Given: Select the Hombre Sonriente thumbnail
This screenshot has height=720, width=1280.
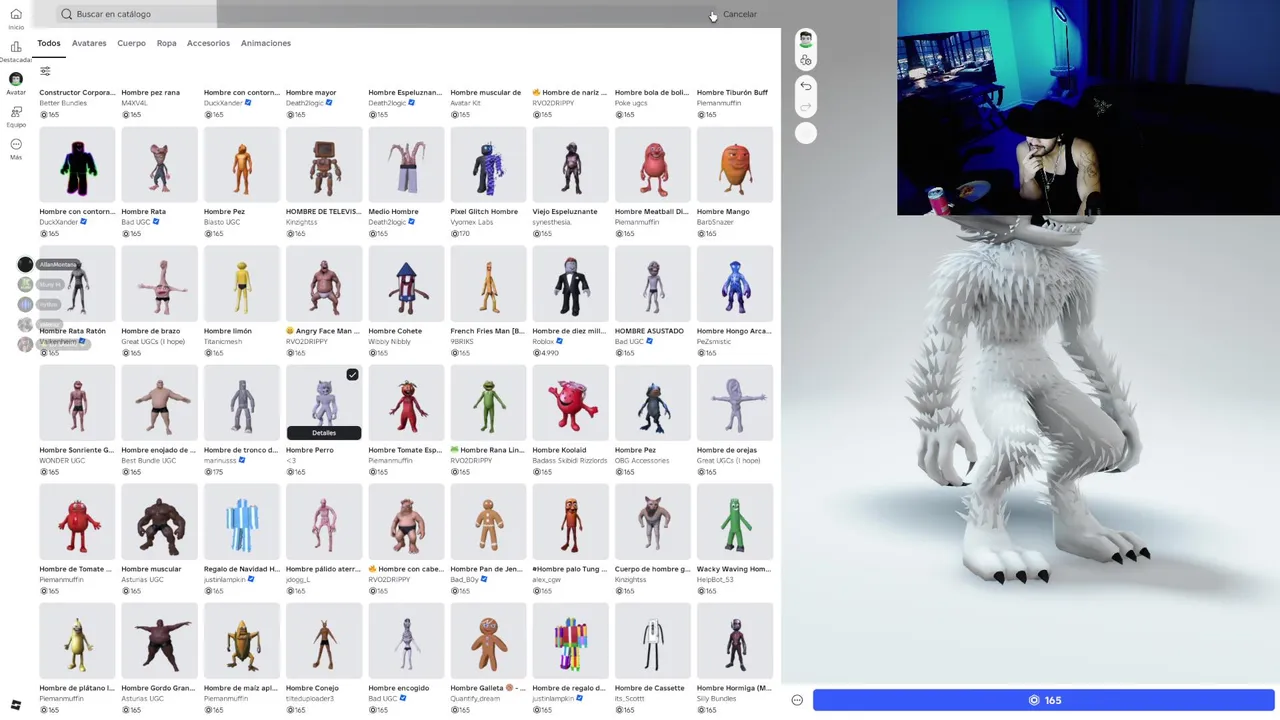Looking at the screenshot, I should coord(77,402).
